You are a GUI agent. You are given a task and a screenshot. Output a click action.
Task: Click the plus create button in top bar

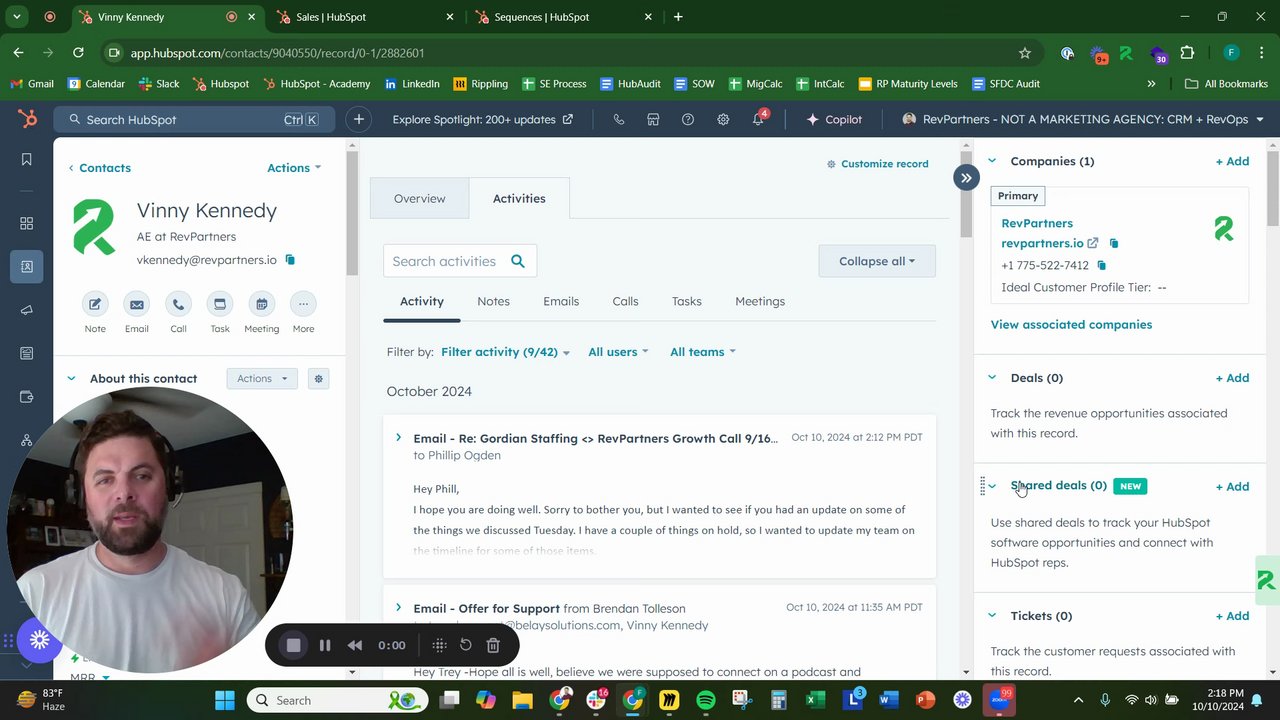(x=358, y=119)
